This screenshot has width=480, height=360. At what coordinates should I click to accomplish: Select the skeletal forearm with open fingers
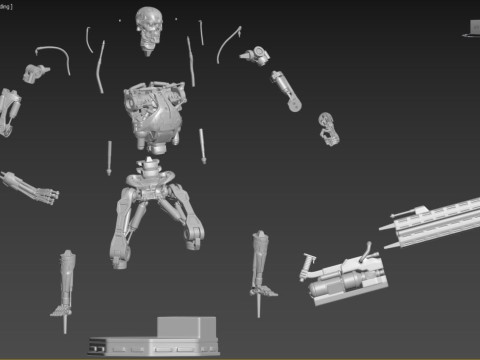point(30,187)
